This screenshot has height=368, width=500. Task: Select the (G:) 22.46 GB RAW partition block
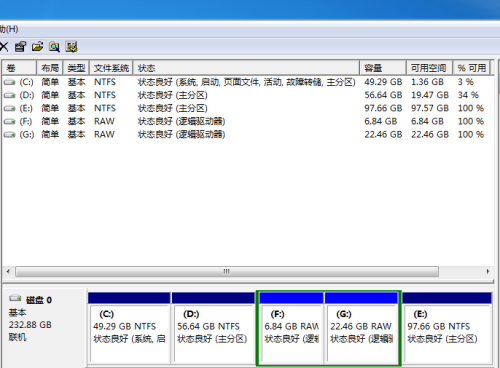[x=361, y=327]
